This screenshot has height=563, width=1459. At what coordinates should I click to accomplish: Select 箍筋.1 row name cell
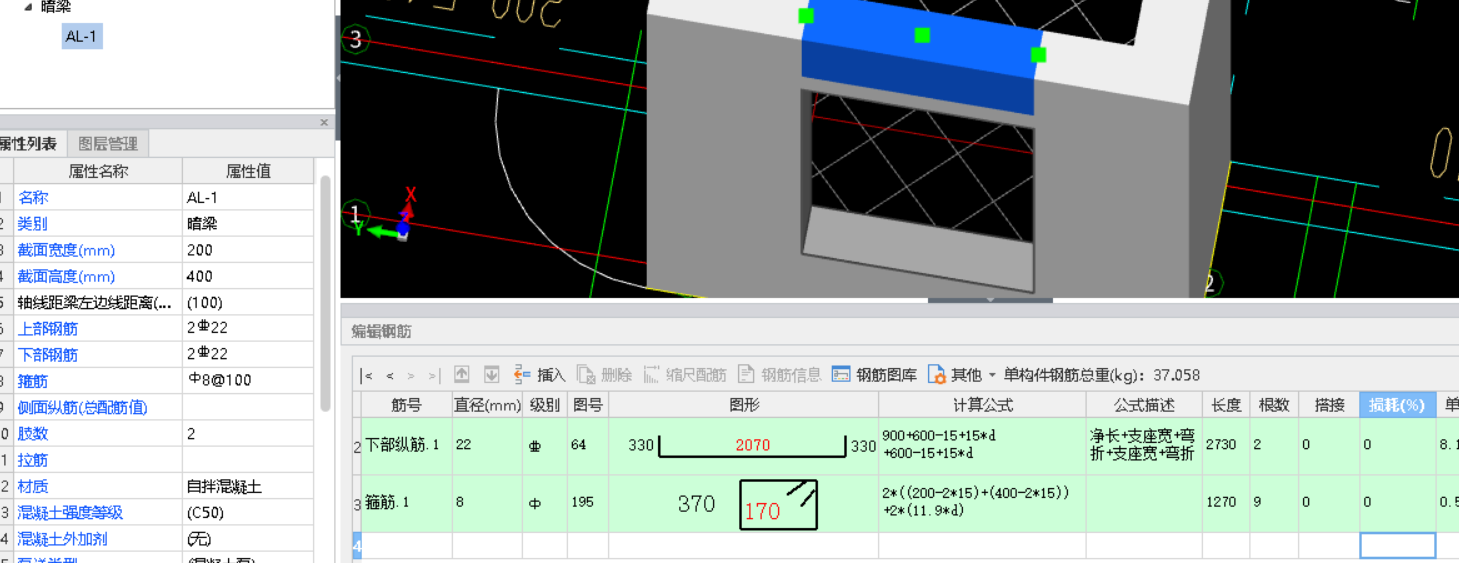coord(406,503)
